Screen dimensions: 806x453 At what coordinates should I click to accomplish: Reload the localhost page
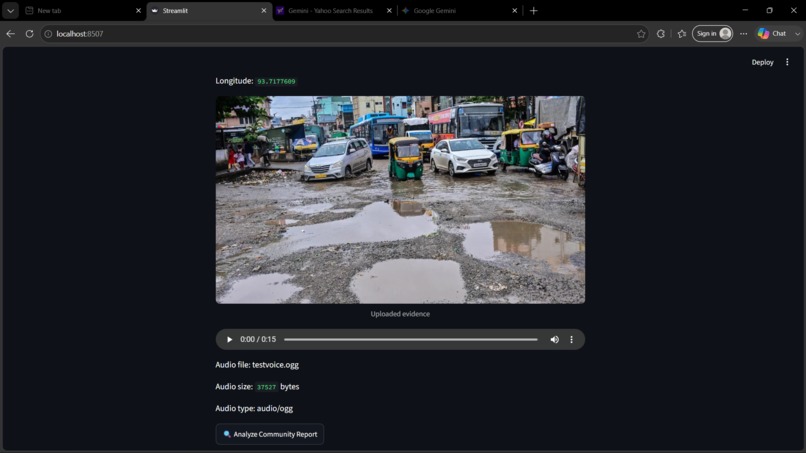point(29,33)
